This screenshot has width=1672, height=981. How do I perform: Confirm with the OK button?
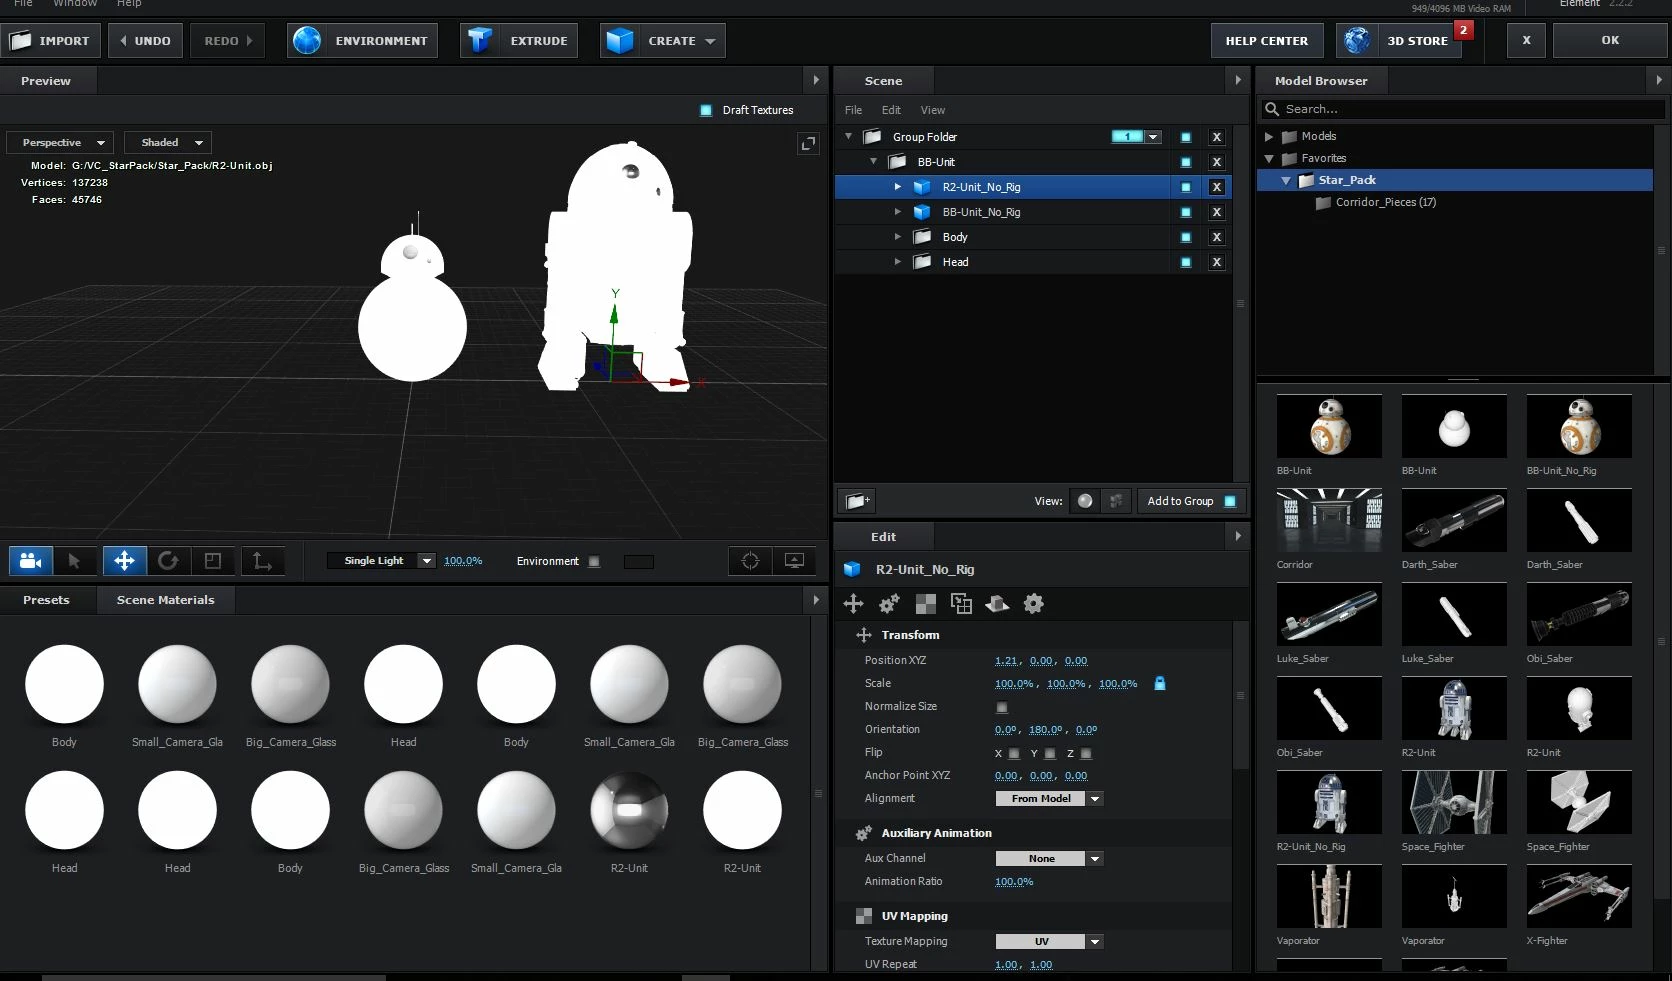pyautogui.click(x=1610, y=41)
